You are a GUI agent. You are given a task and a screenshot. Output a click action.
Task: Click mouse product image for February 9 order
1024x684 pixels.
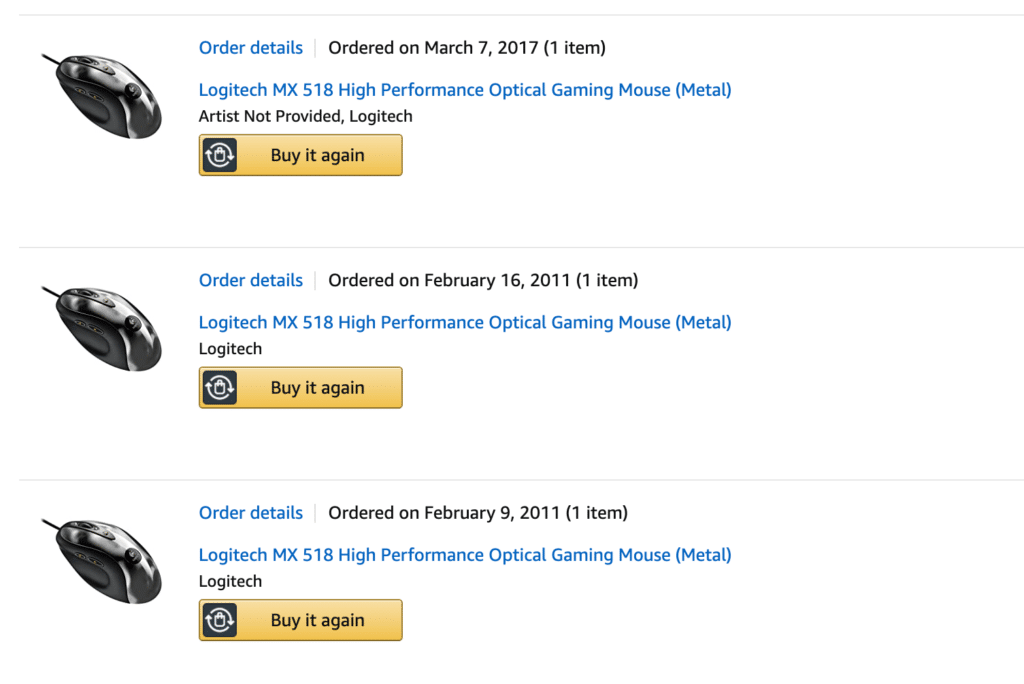tap(102, 561)
